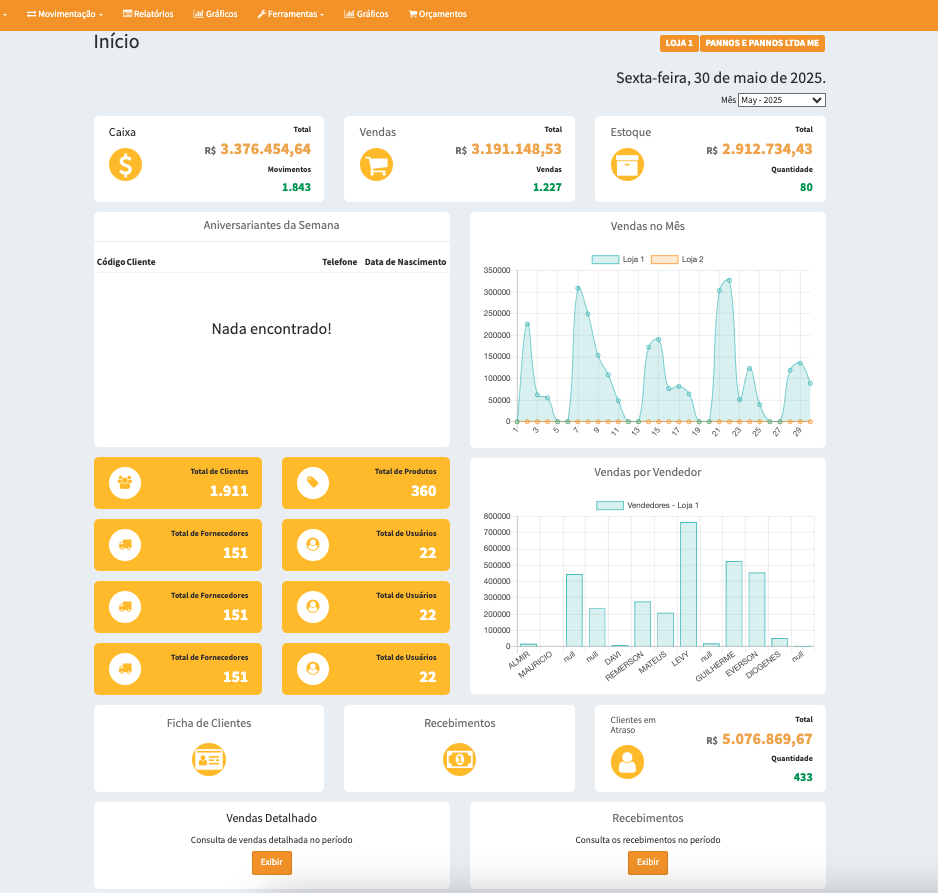Click the LOJA 1 orange badge
This screenshot has height=893, width=938.
(x=679, y=43)
